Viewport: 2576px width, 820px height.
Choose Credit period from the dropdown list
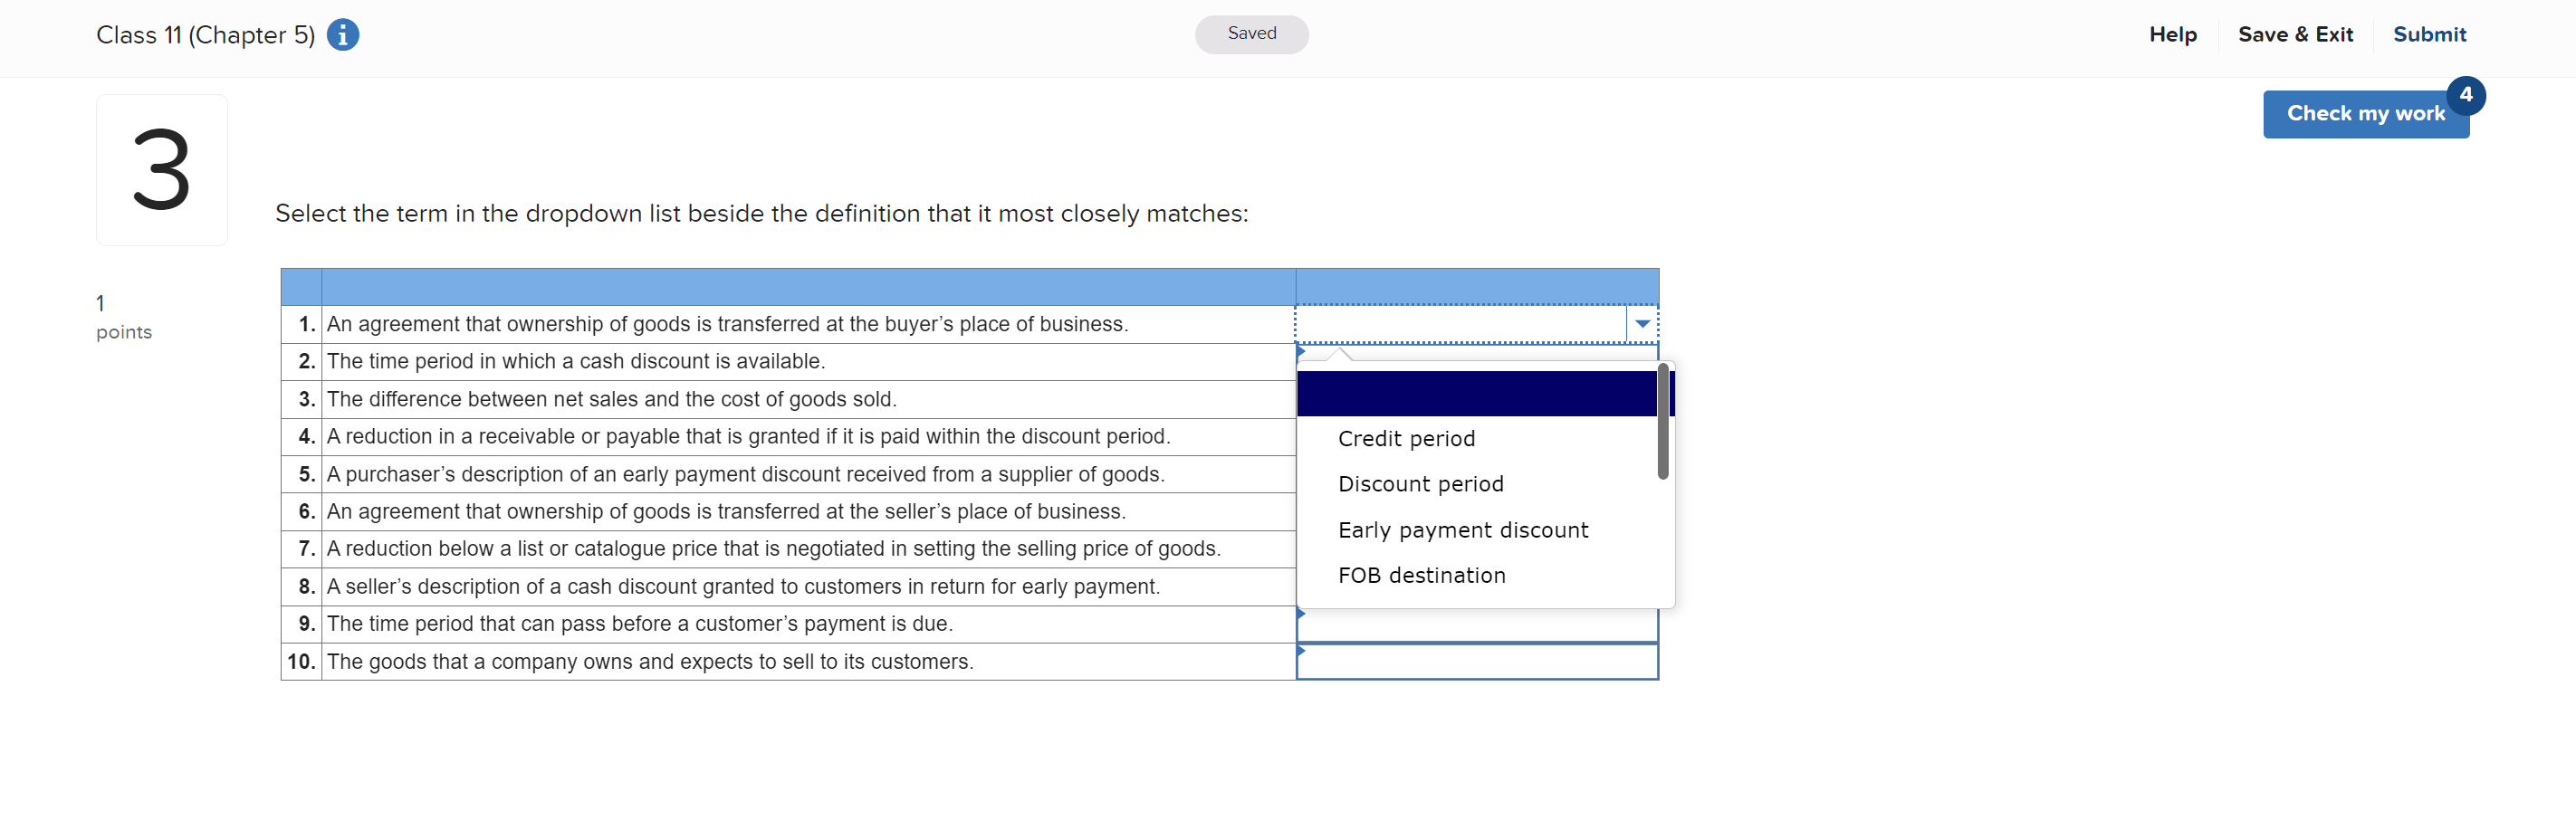1406,439
